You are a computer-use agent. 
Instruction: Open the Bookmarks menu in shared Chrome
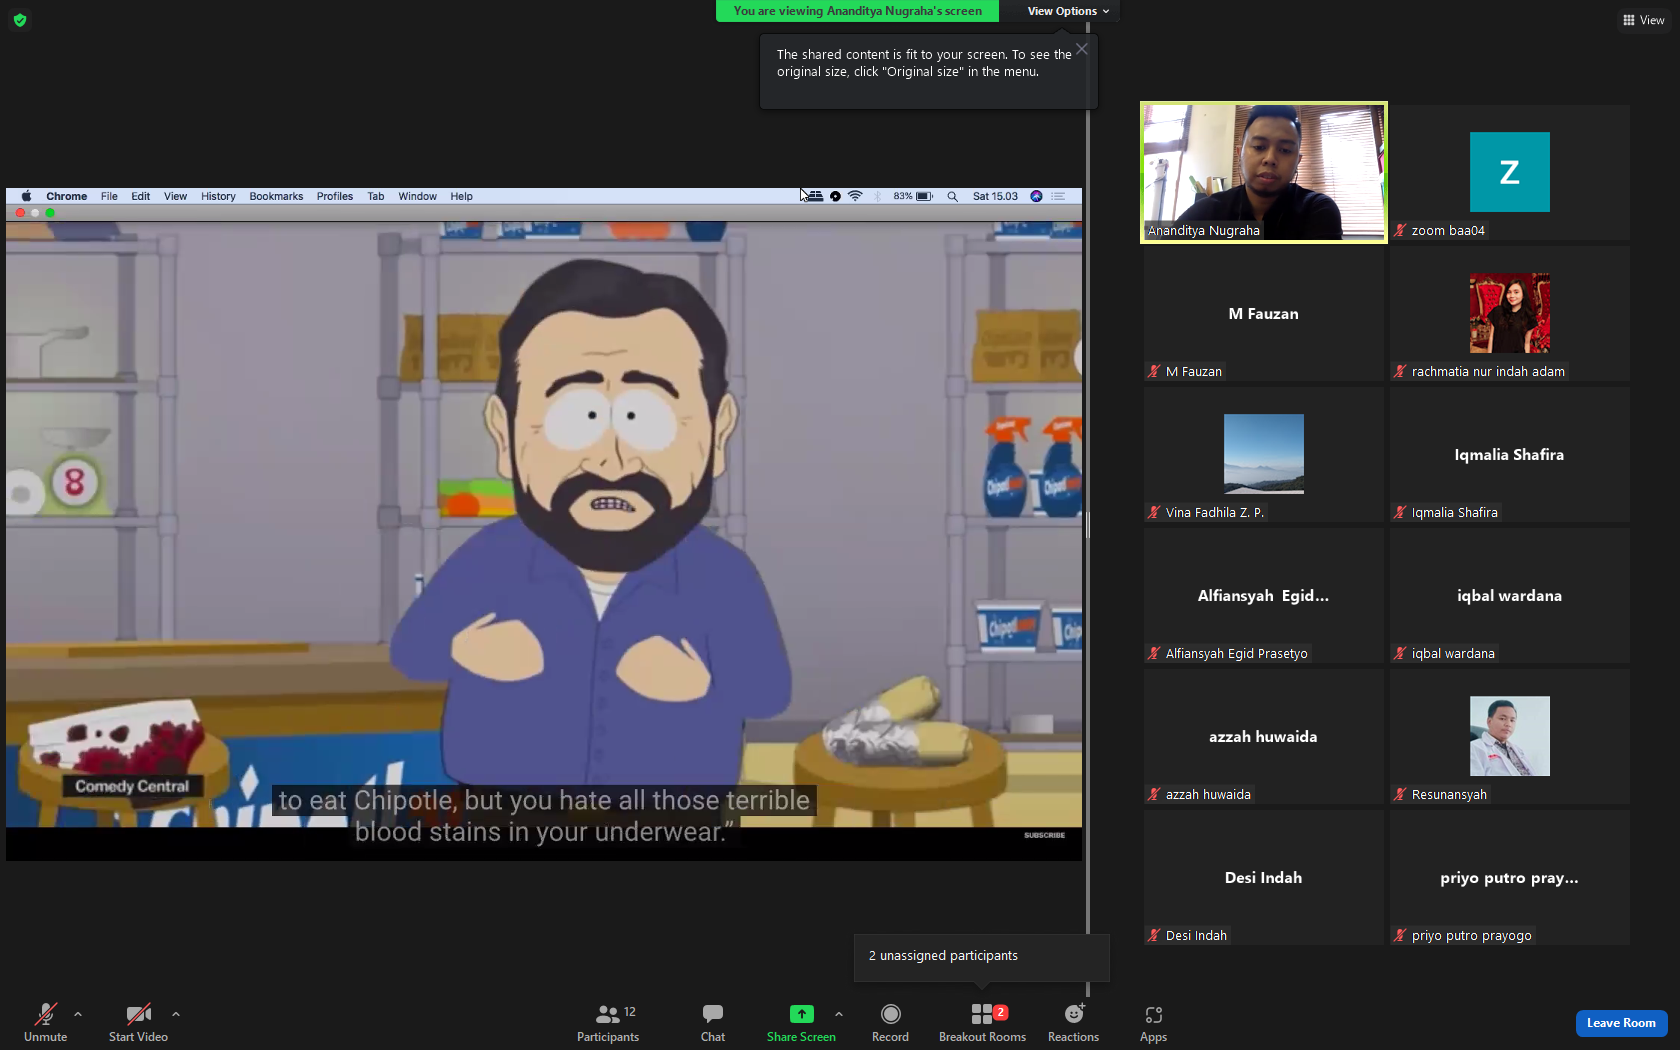[276, 196]
